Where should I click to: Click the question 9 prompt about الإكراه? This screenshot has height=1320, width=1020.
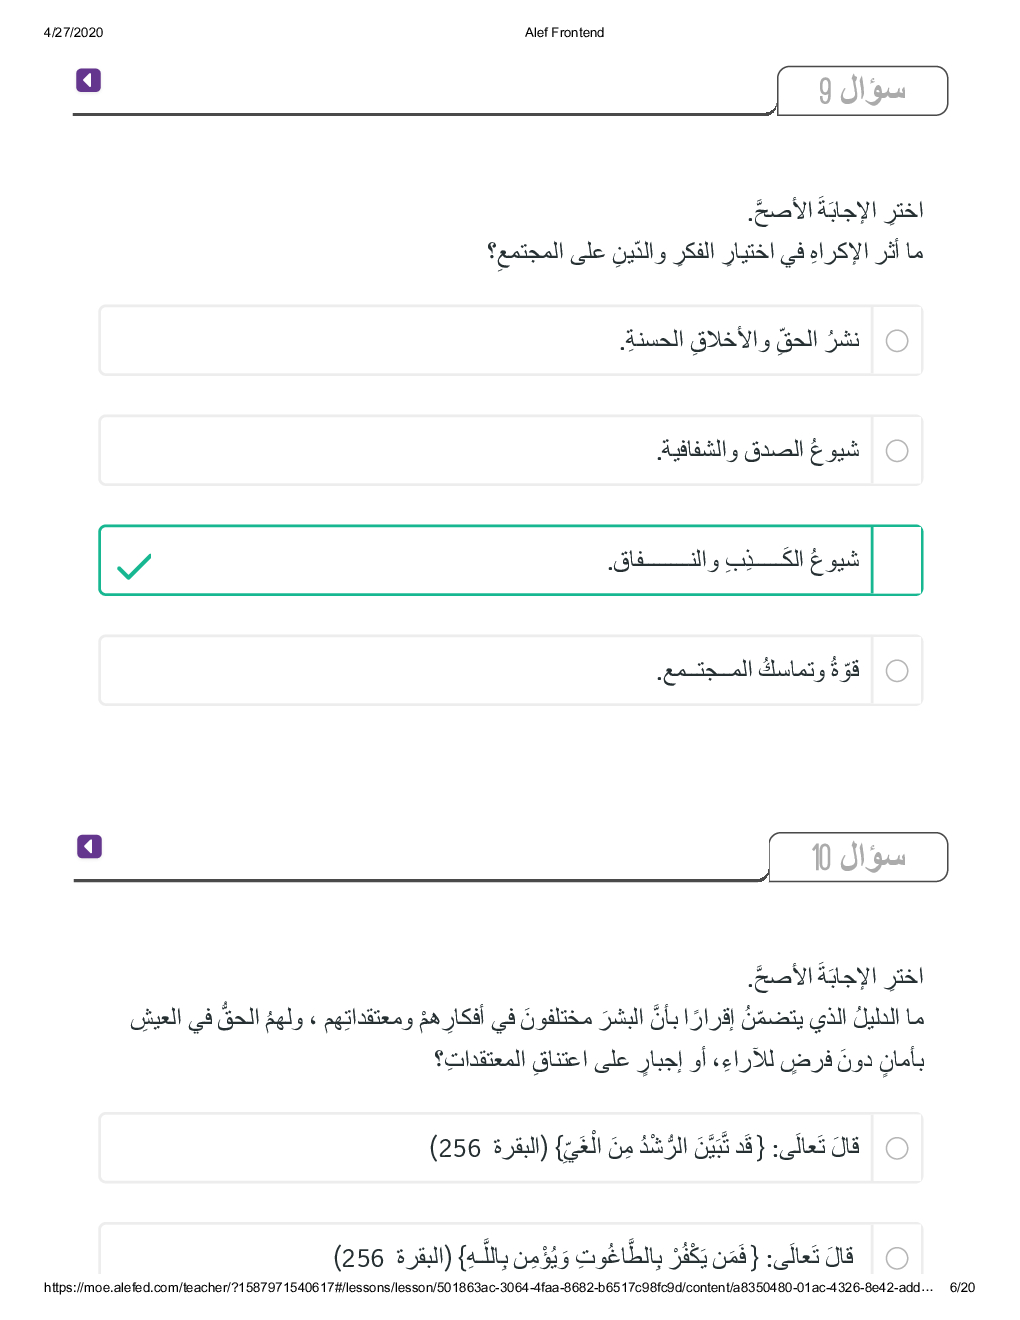pos(705,252)
